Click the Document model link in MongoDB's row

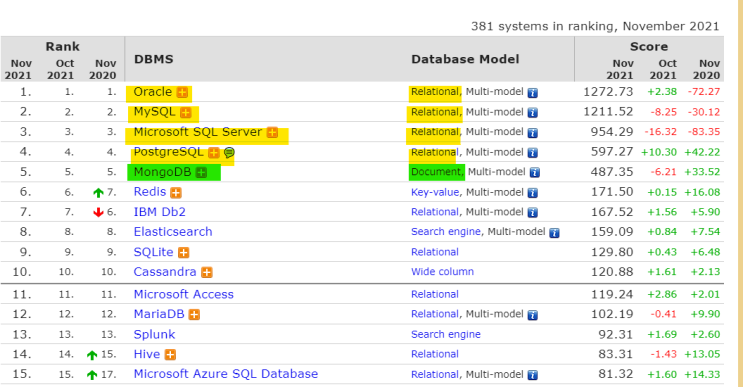[x=436, y=172]
